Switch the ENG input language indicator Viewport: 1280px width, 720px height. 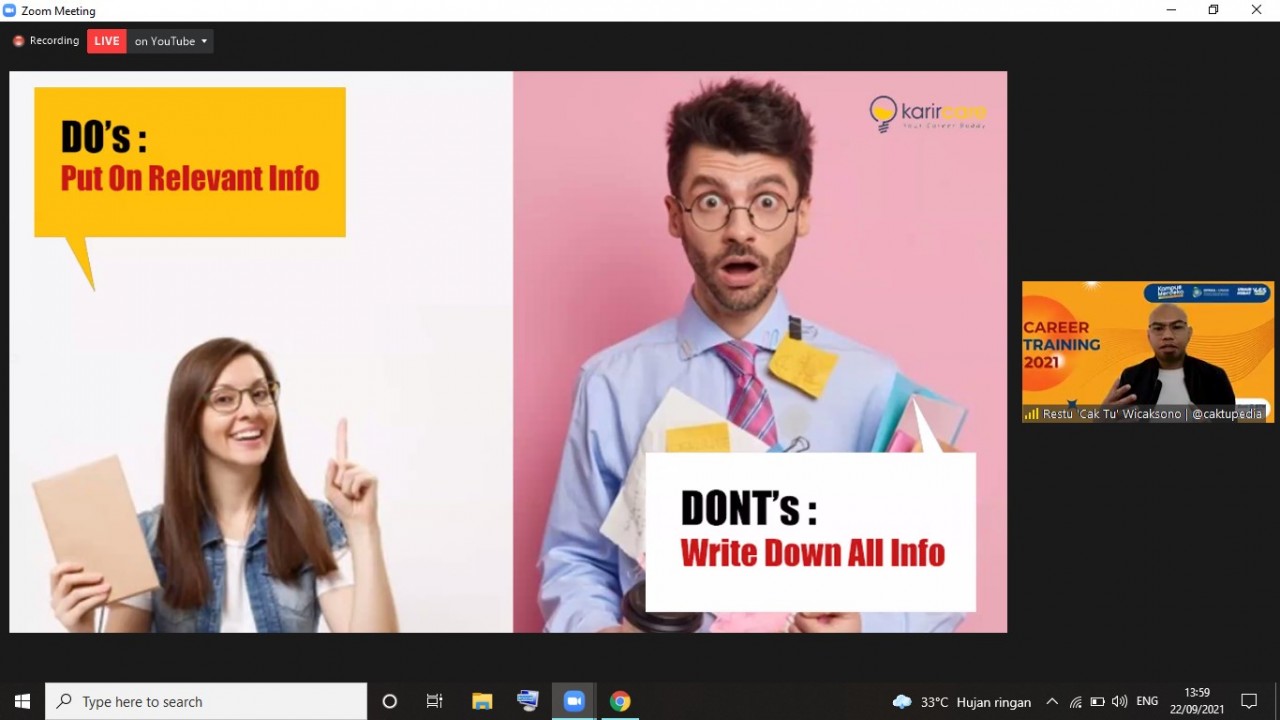pyautogui.click(x=1147, y=701)
